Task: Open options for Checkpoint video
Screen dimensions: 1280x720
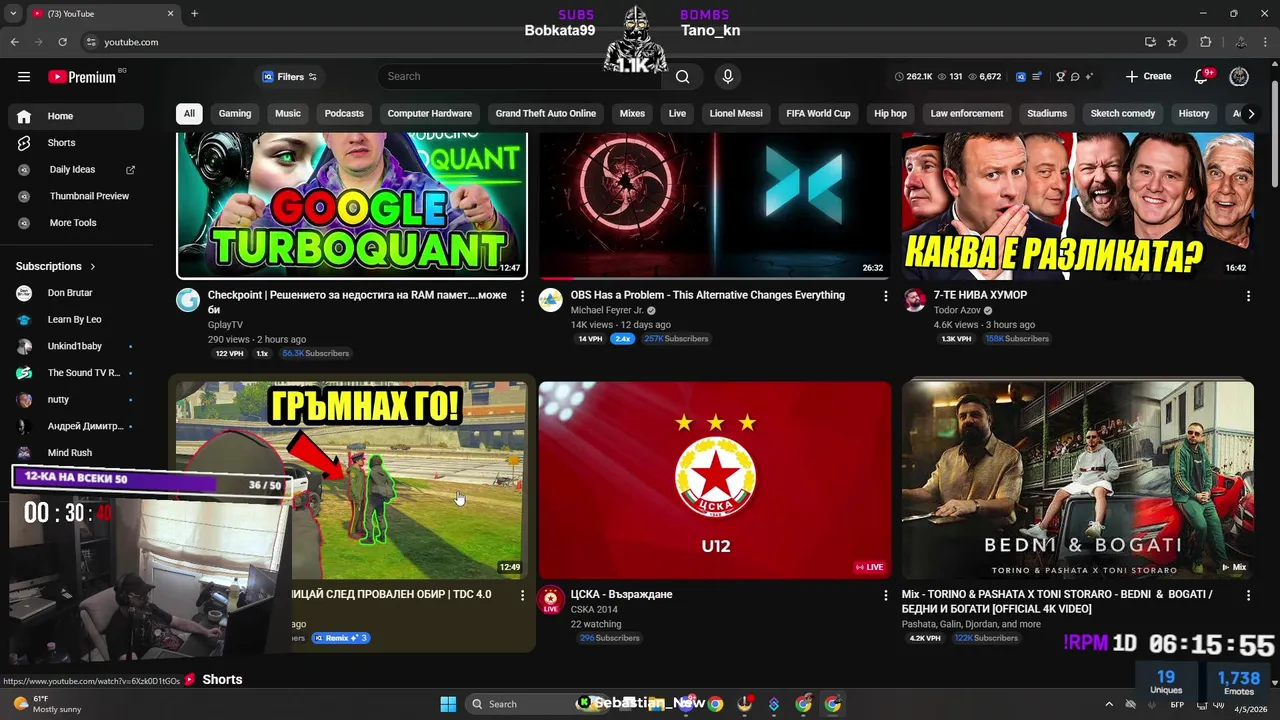Action: (x=522, y=296)
